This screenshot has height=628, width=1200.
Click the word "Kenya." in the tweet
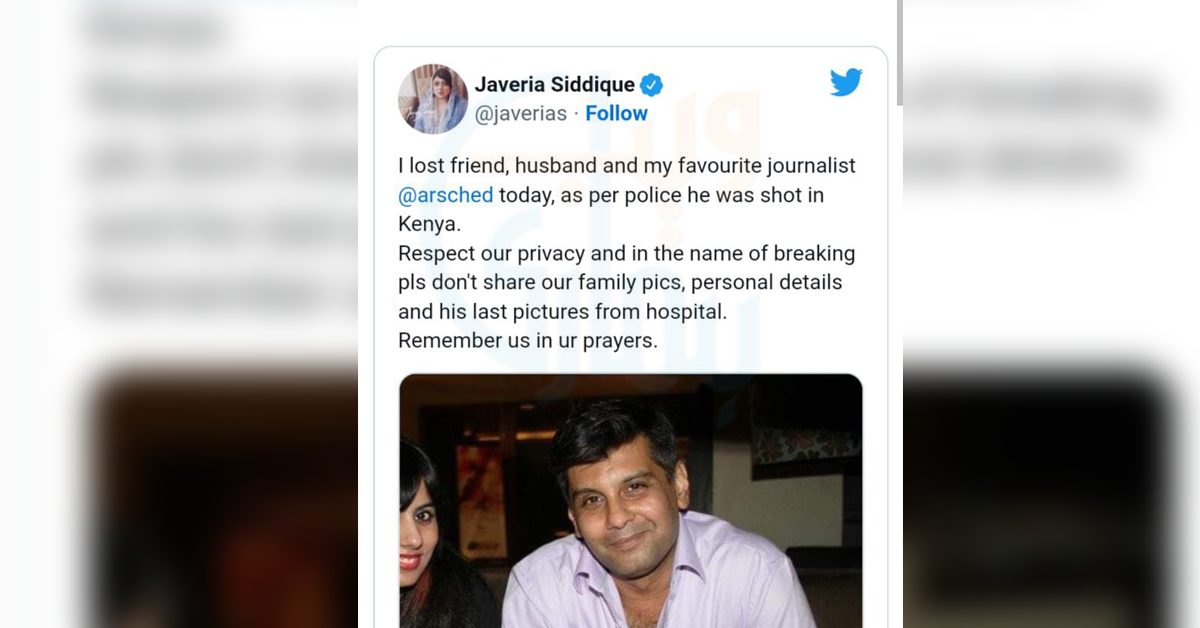(429, 224)
